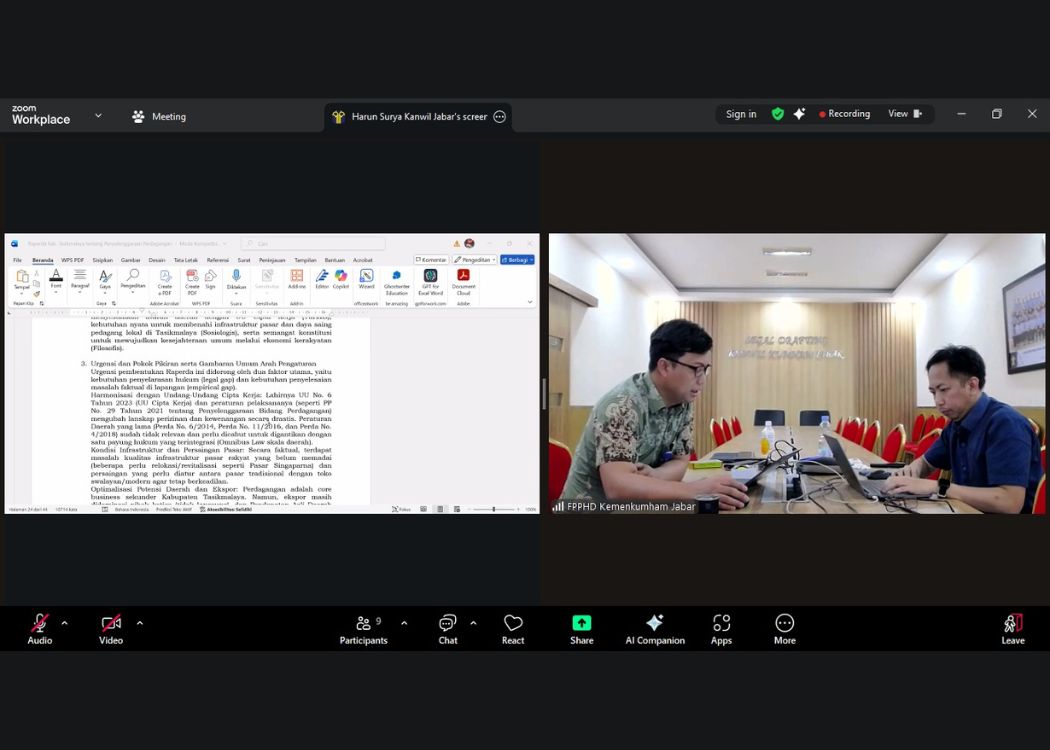Open the Zoom Workplace dropdown chevron

[98, 116]
